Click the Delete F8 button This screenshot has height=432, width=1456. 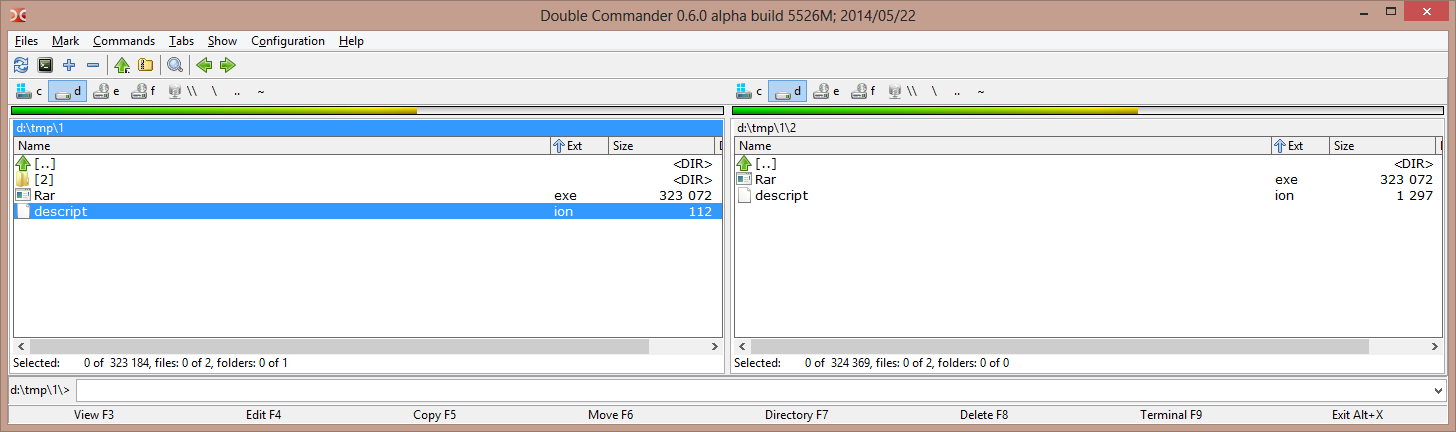(983, 414)
